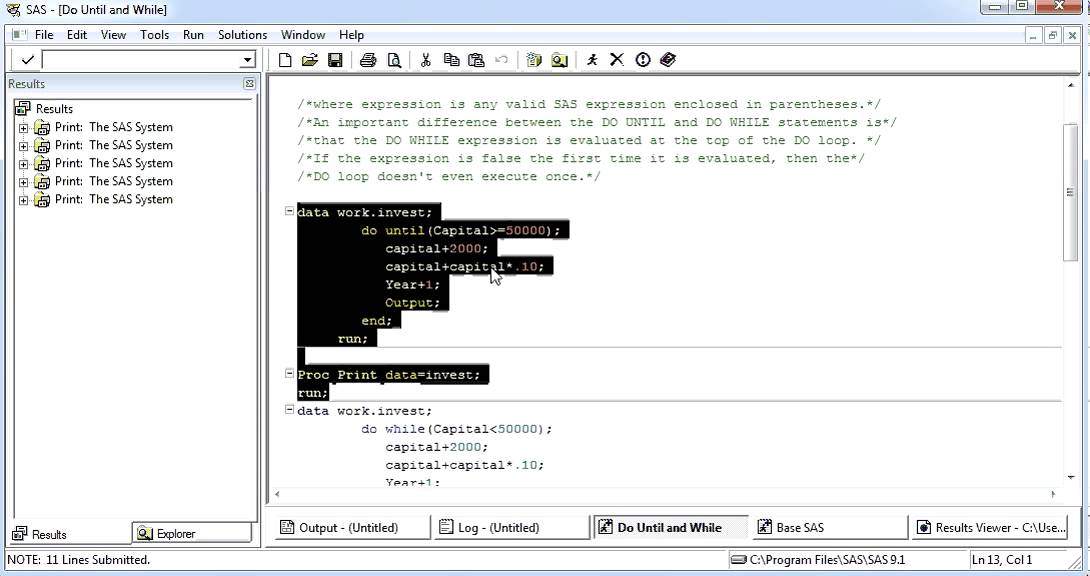Collapse the do until data step block
The width and height of the screenshot is (1090, 576).
pyautogui.click(x=289, y=211)
